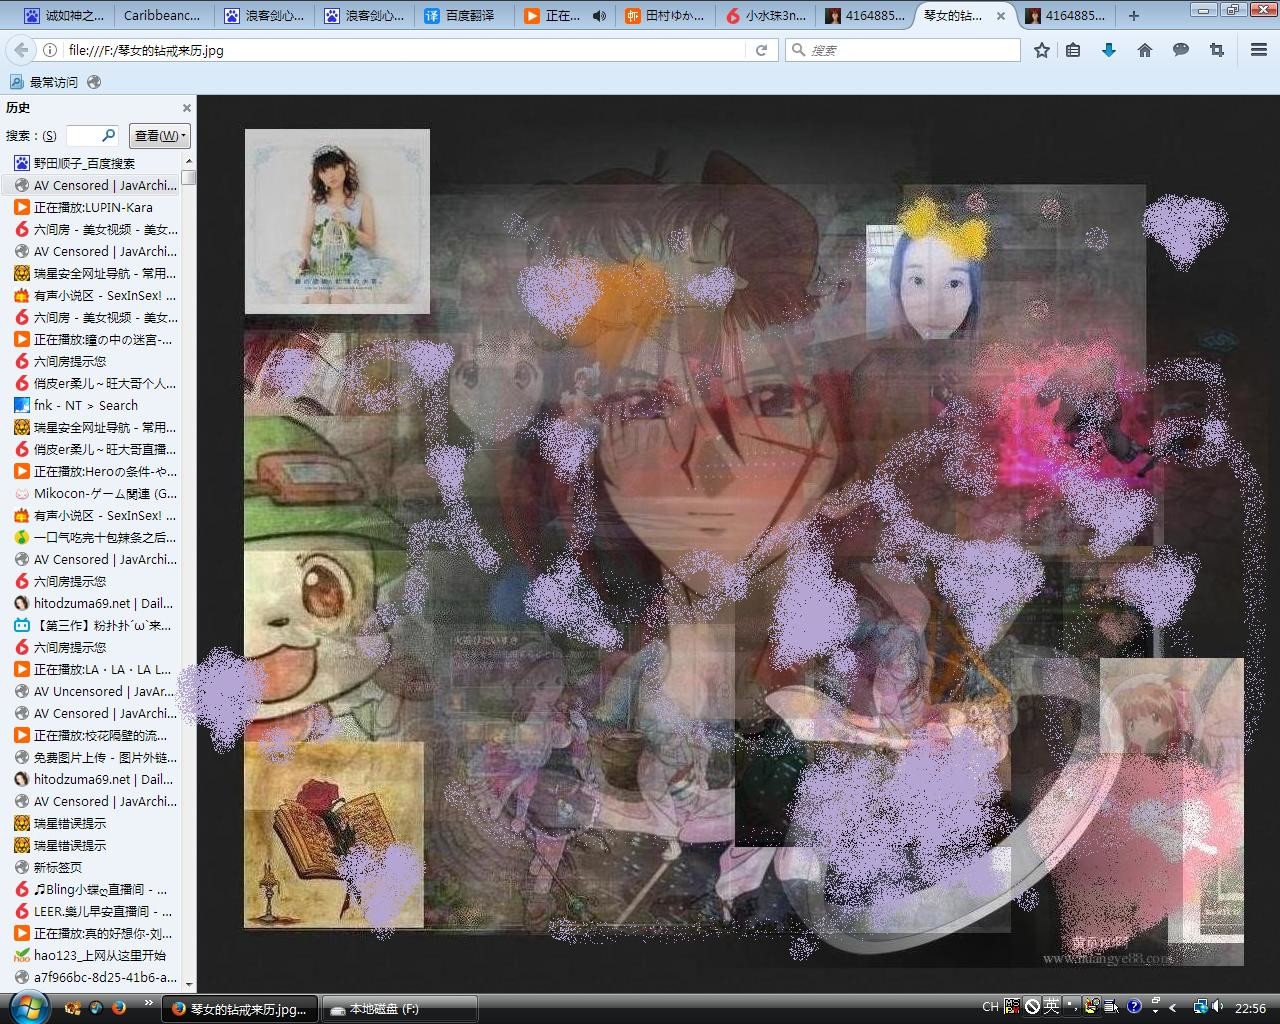Open the network tray icon

pos(1201,1008)
